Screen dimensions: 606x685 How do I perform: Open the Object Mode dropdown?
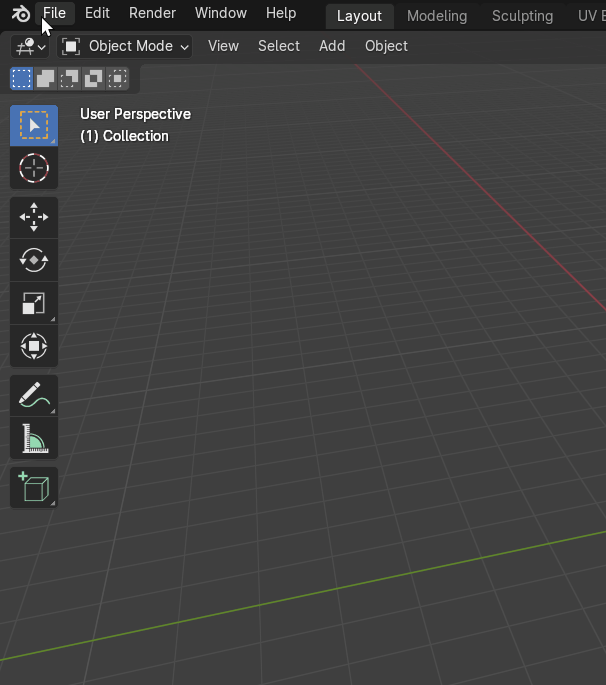tap(125, 46)
